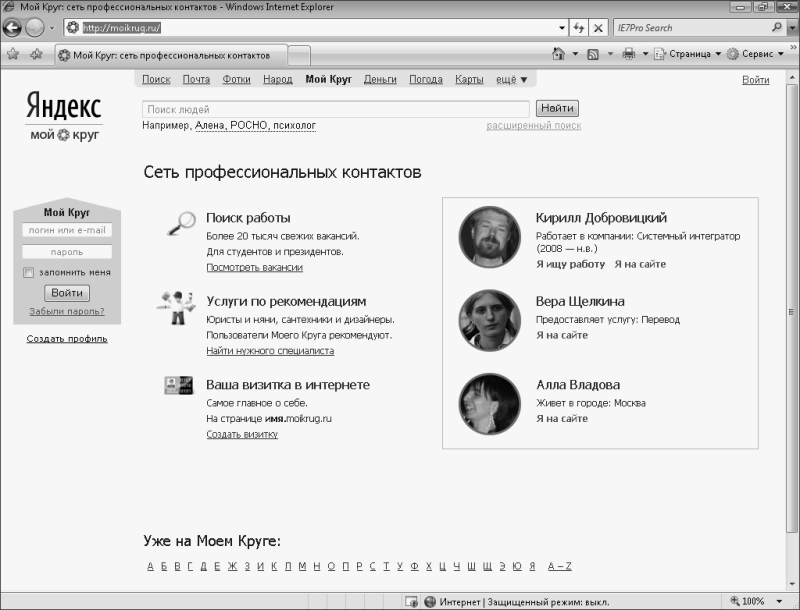Click the letter А in alphabet index

click(x=151, y=566)
